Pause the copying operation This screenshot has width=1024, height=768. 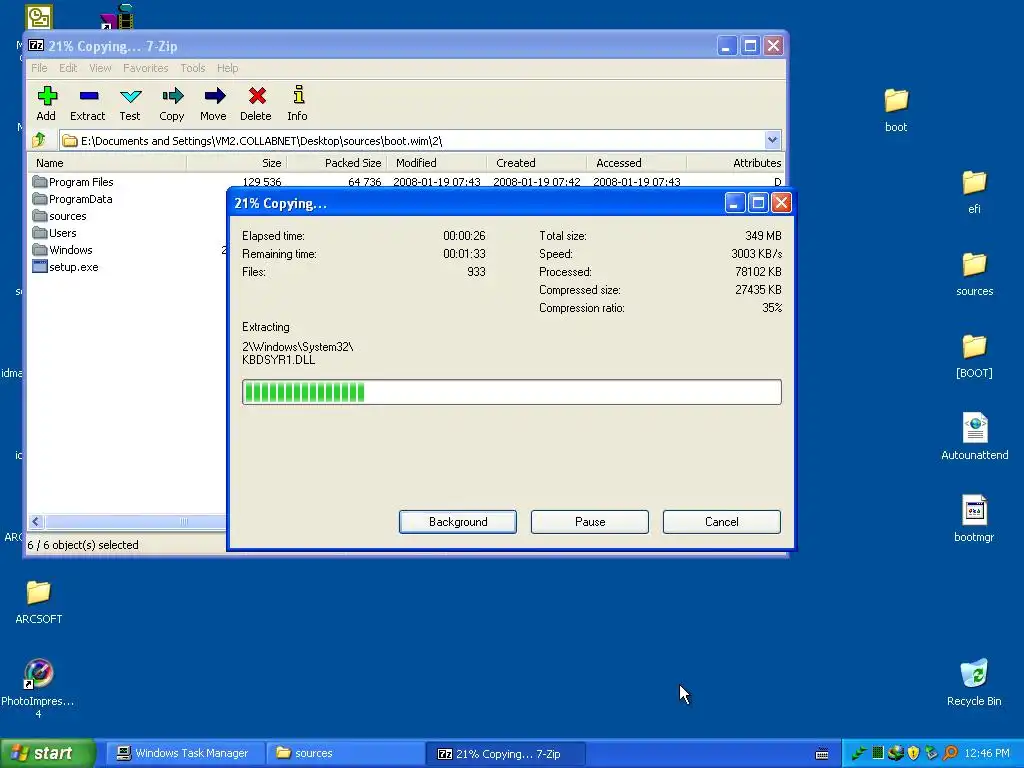tap(590, 522)
